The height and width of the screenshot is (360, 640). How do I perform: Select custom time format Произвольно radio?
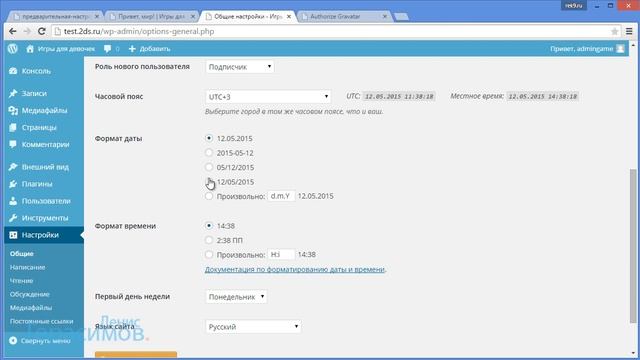pos(209,254)
